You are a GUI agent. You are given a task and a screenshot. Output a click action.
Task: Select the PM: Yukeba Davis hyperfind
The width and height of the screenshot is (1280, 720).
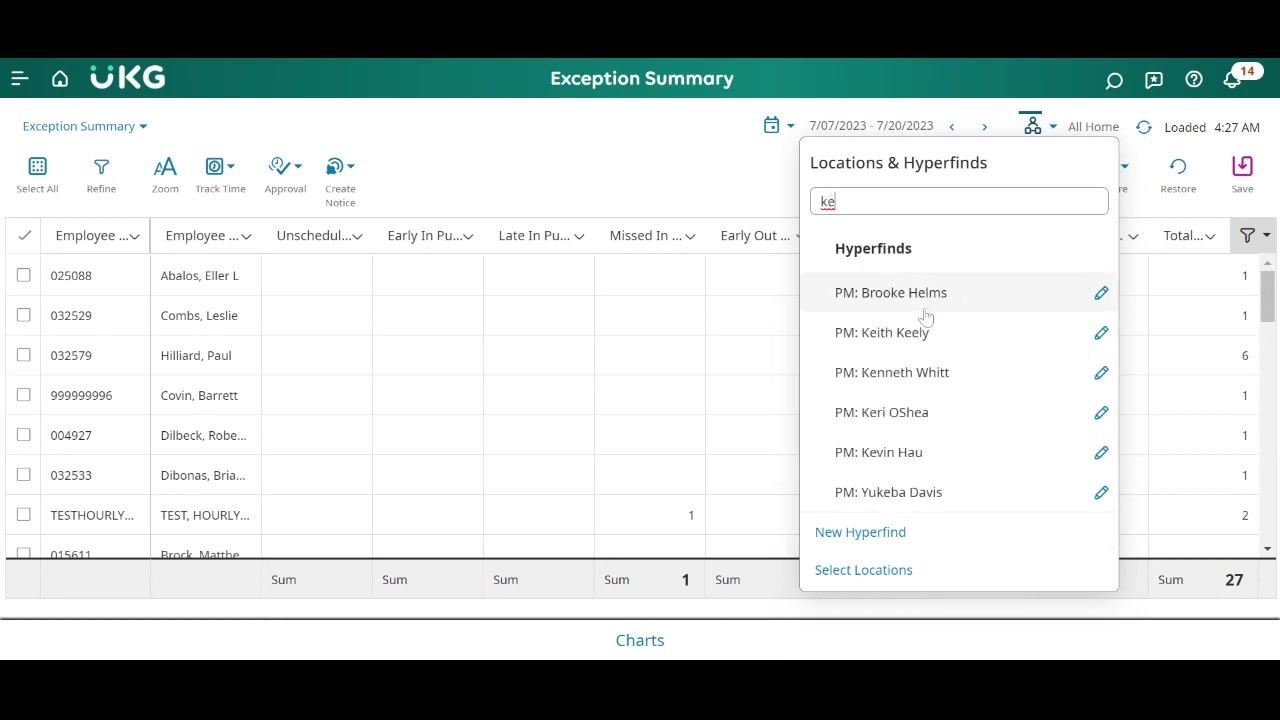point(888,493)
